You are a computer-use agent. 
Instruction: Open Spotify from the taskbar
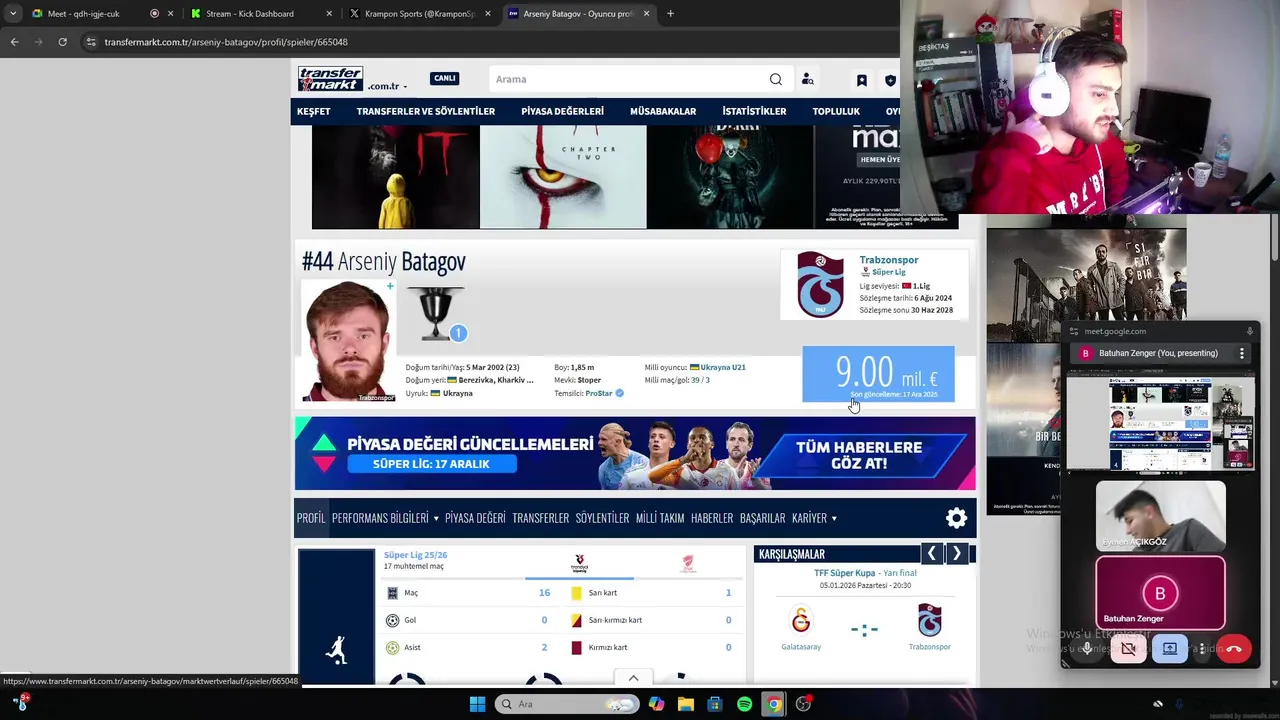(x=744, y=704)
